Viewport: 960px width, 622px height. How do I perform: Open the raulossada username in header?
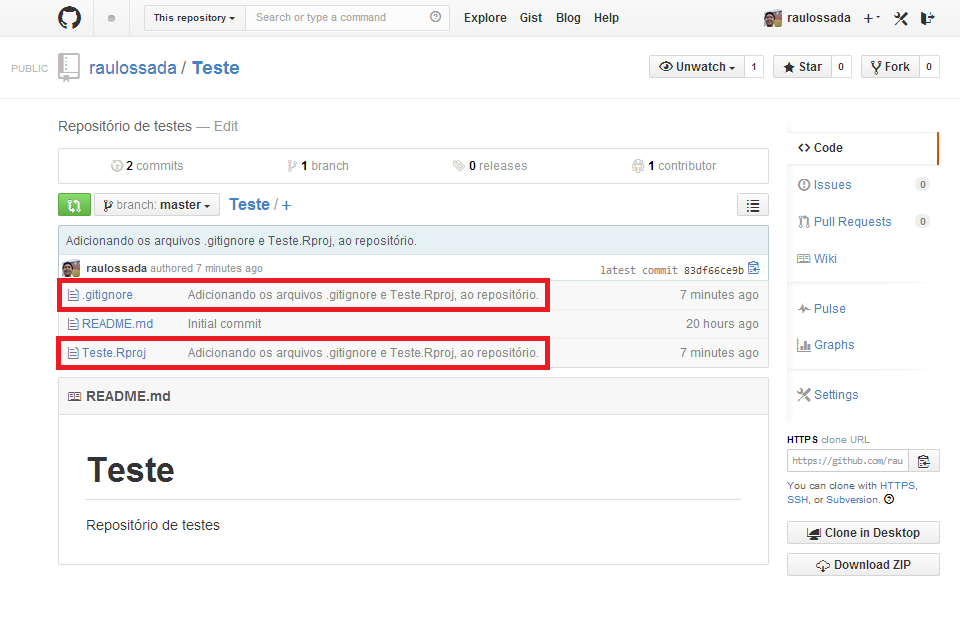click(819, 18)
